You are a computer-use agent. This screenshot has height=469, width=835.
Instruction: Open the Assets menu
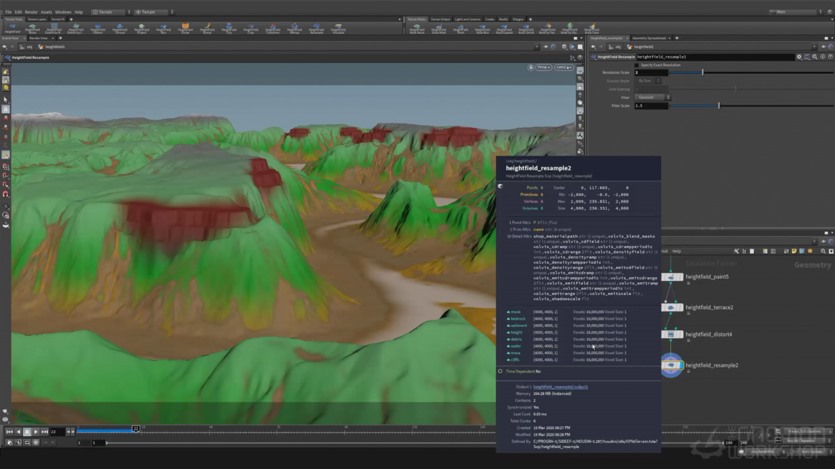[46, 12]
